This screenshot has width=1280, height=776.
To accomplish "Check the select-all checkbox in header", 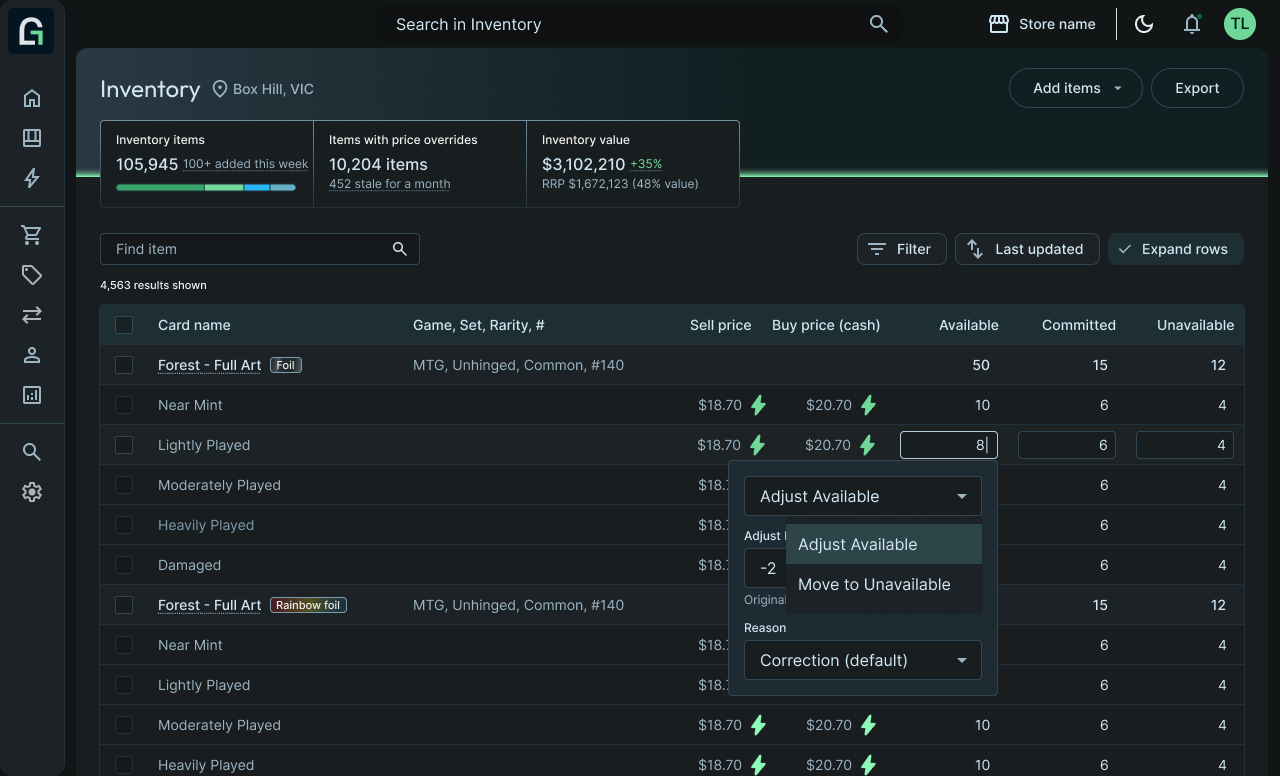I will [124, 325].
